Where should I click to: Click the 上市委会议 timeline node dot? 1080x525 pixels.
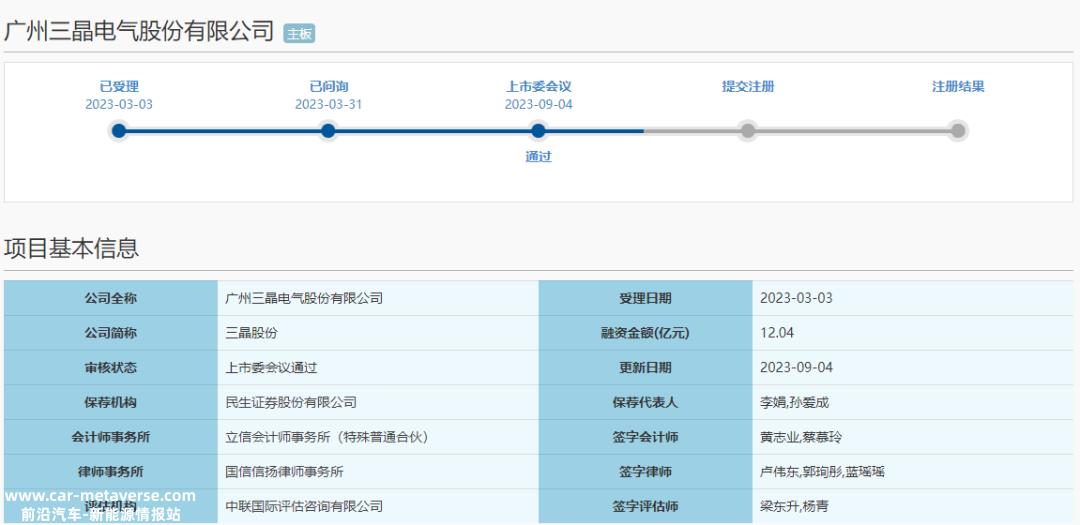(539, 131)
